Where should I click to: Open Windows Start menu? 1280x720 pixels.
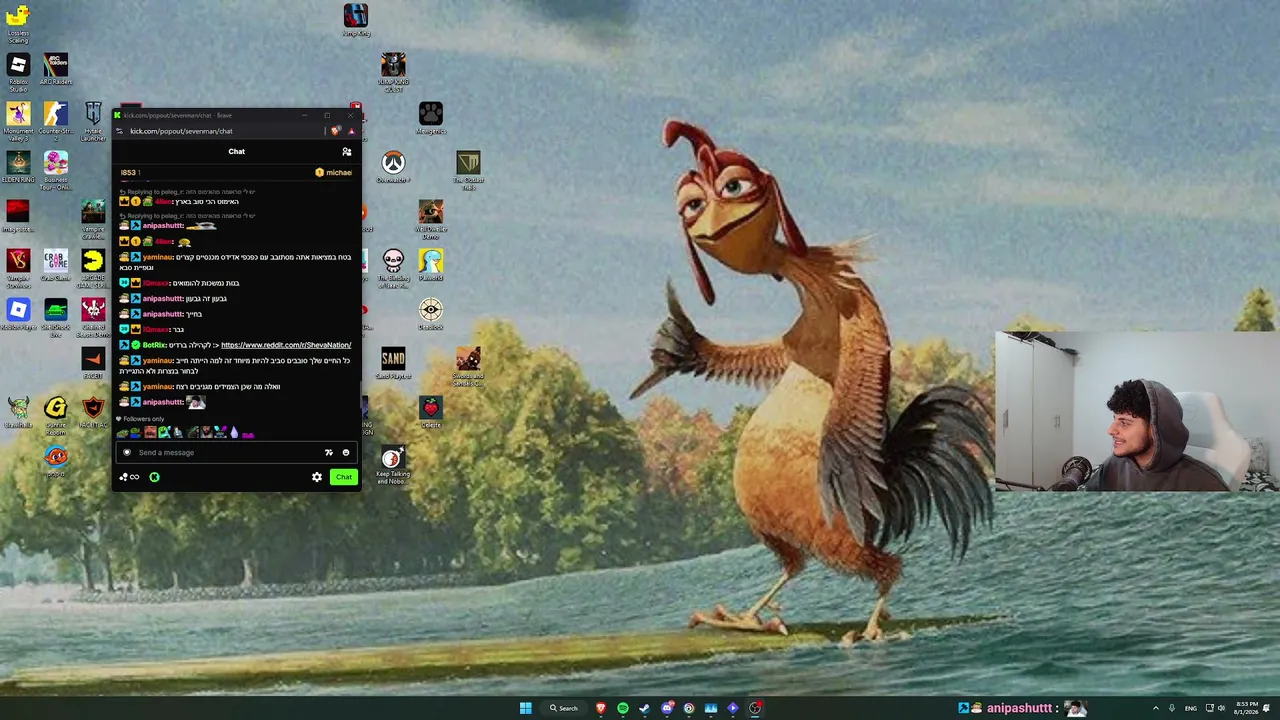coord(525,708)
